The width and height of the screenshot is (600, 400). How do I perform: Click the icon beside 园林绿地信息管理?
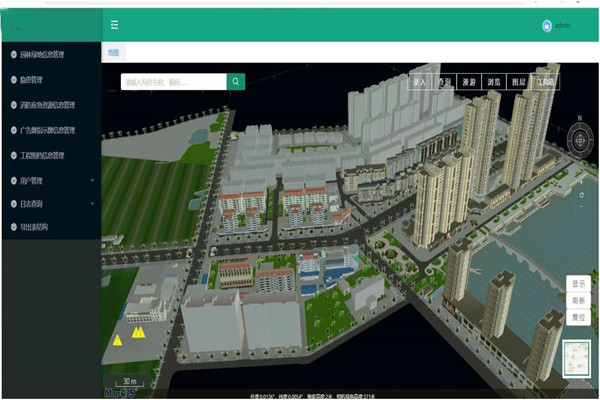13,54
